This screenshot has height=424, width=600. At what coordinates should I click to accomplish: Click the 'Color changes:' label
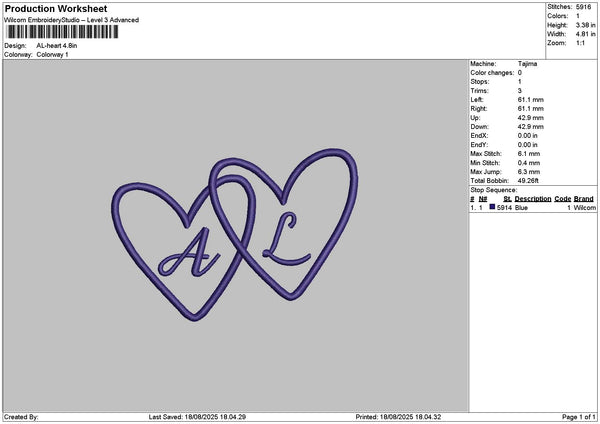pos(492,73)
